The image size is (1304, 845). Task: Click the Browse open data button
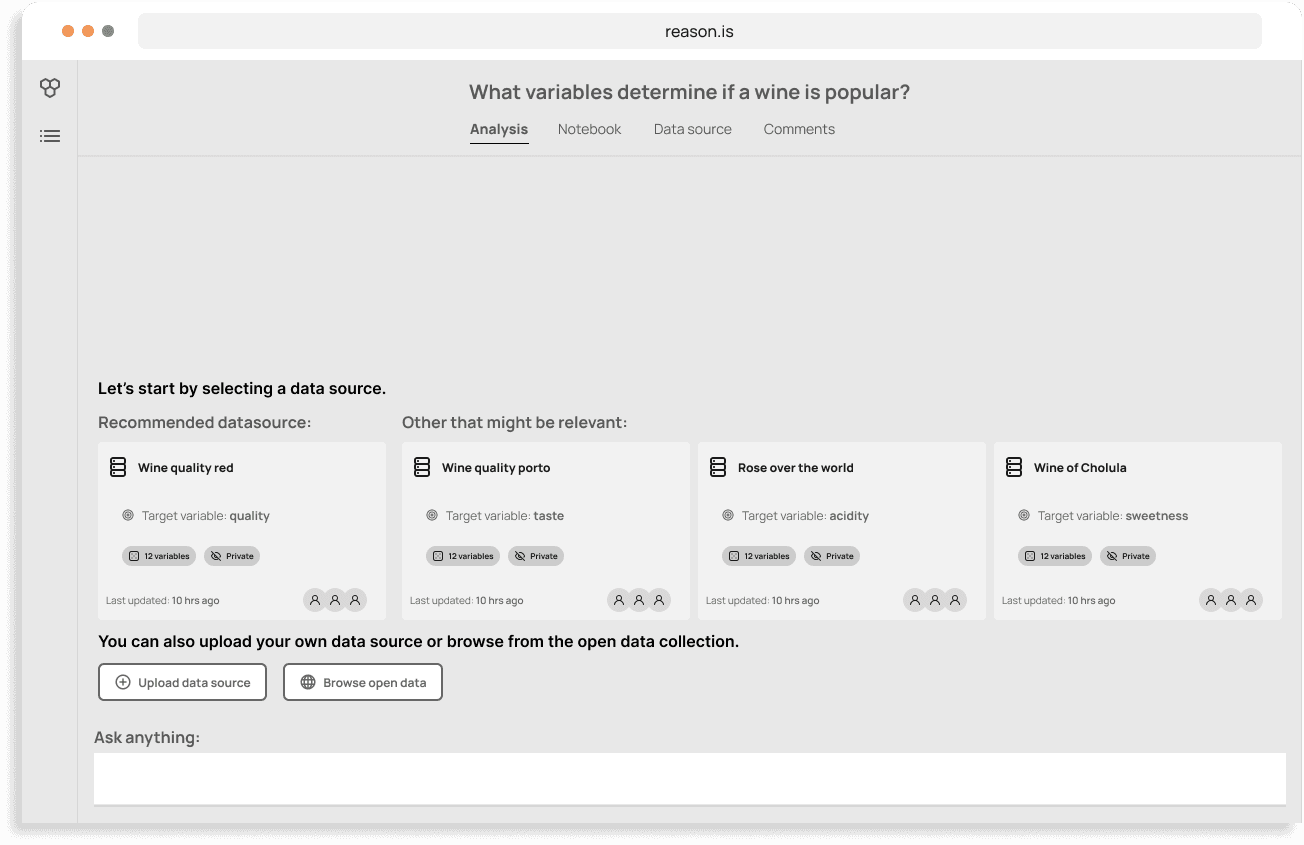click(362, 681)
